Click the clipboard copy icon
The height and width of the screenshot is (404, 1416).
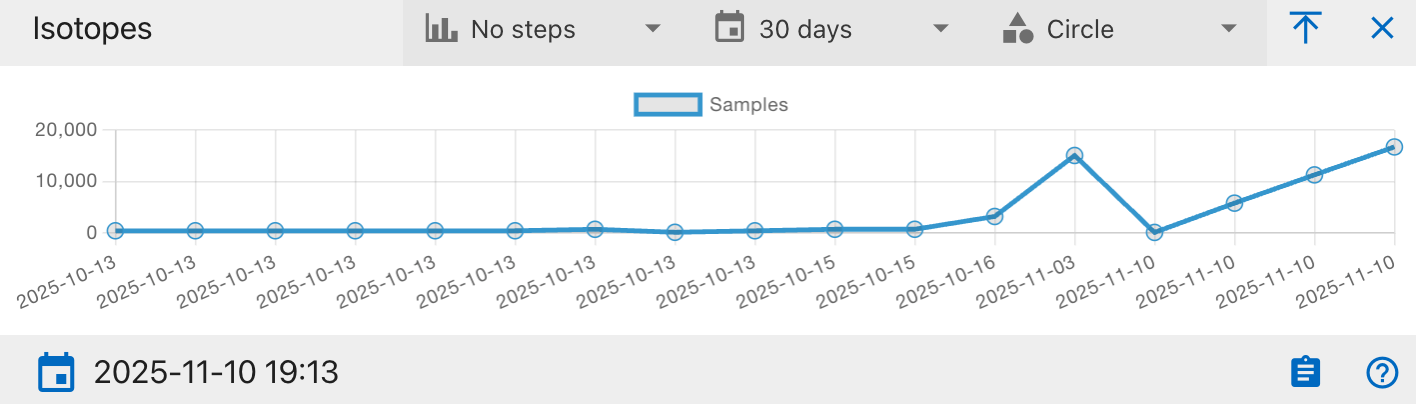point(1305,372)
